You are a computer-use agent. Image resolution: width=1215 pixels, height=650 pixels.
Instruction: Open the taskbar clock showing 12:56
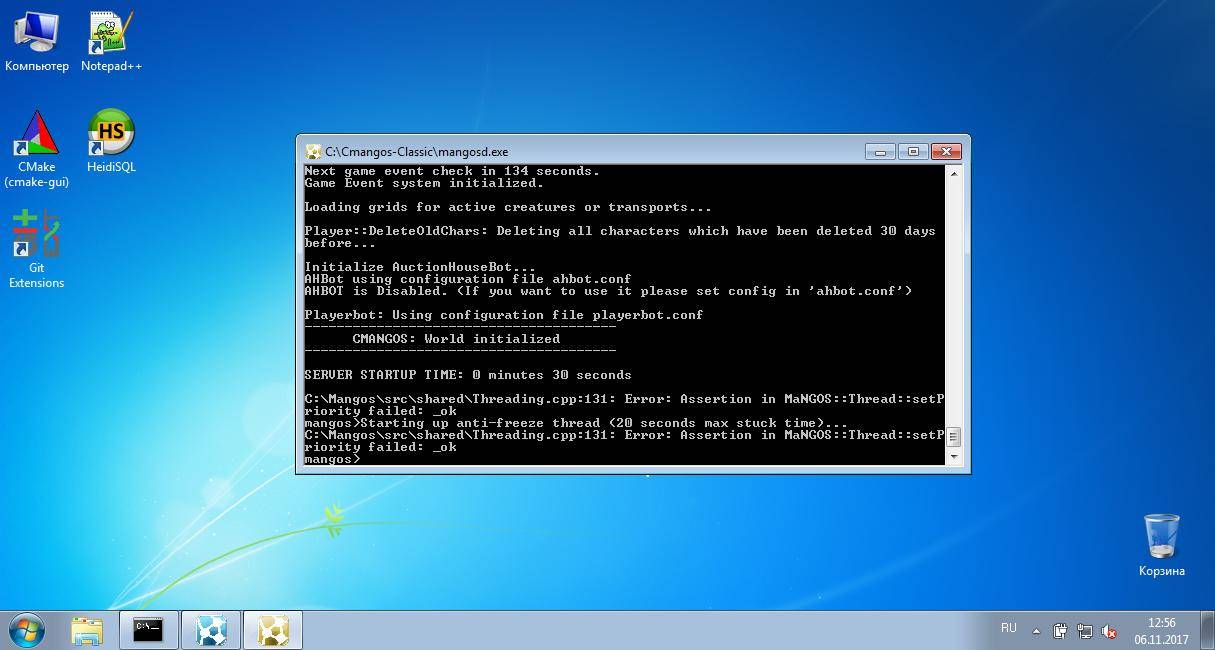[1161, 630]
